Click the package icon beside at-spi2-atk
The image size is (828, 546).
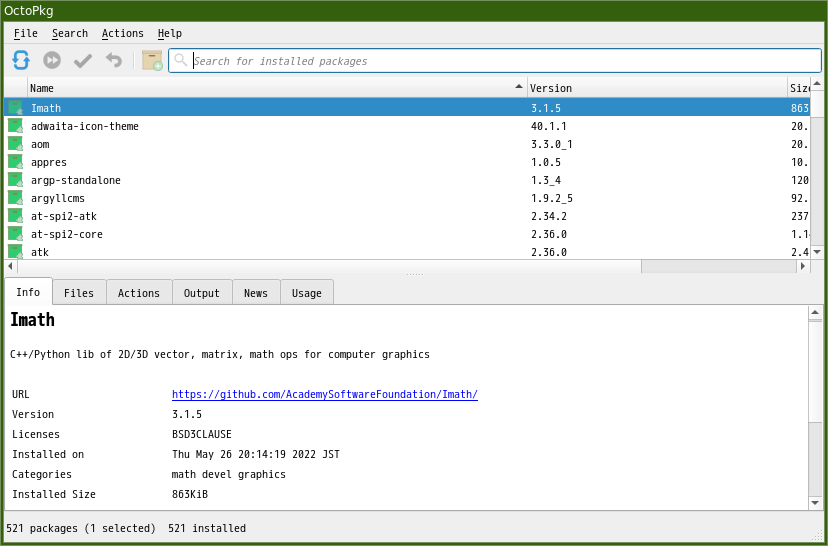[x=16, y=215]
